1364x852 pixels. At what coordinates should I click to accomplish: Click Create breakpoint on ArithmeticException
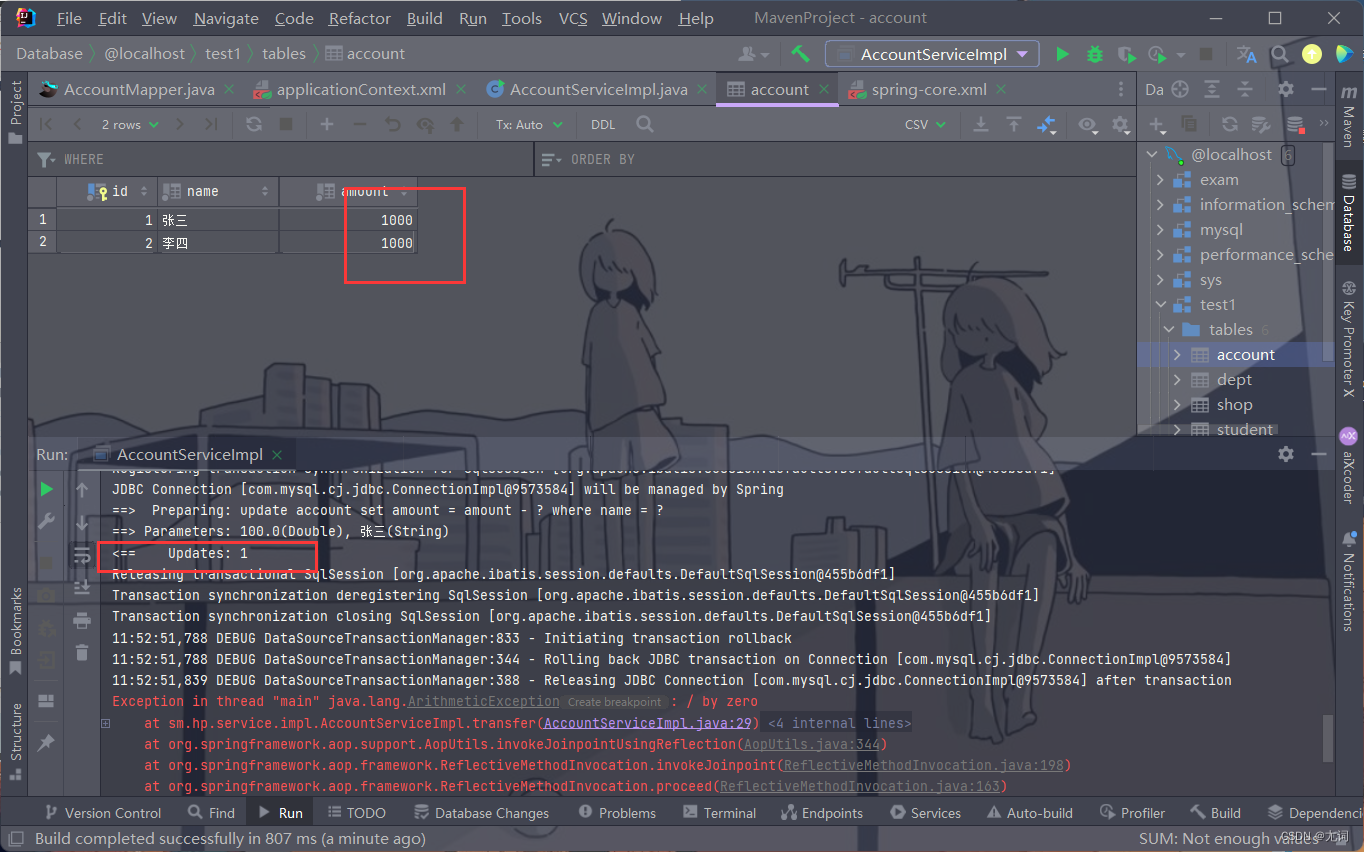click(614, 702)
